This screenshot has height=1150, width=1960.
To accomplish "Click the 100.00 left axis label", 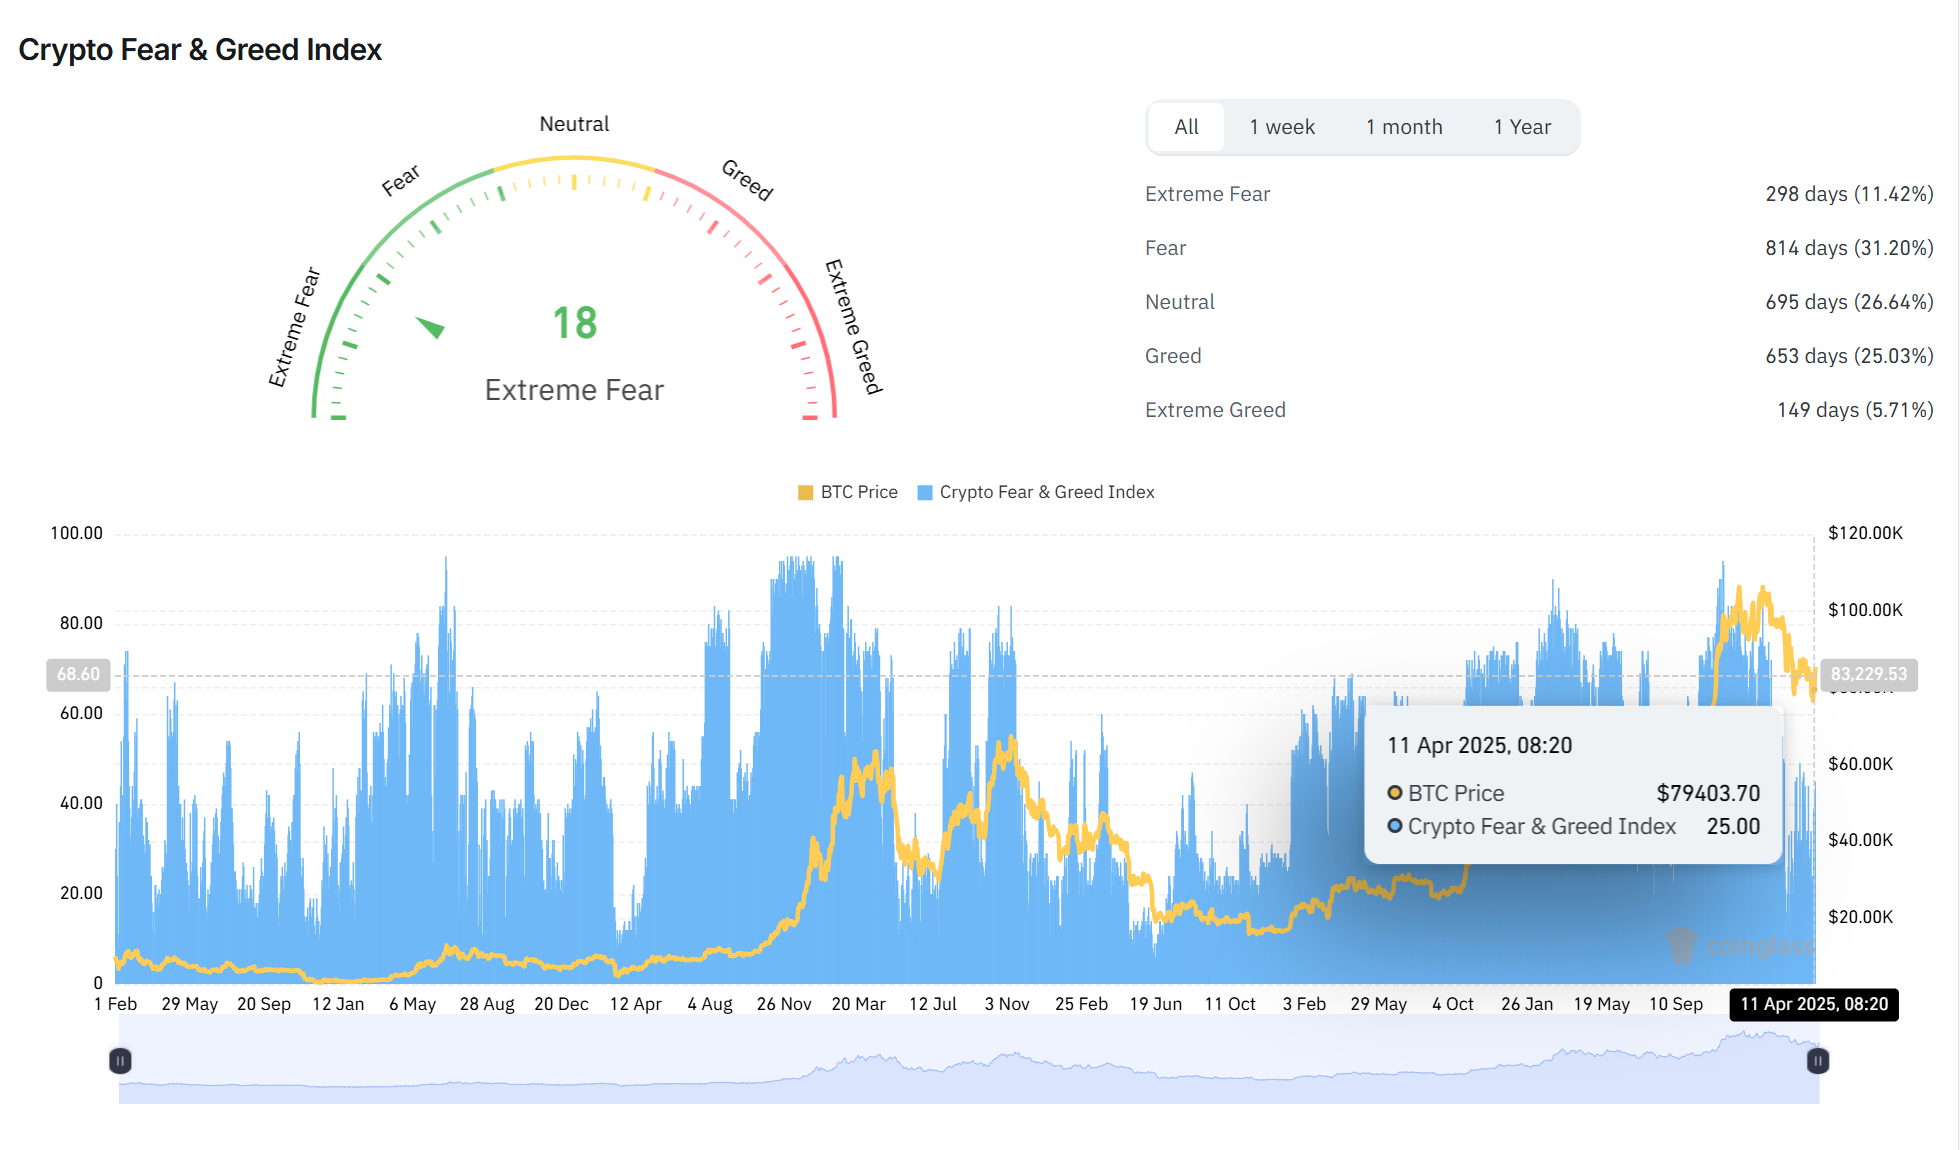I will pyautogui.click(x=77, y=533).
